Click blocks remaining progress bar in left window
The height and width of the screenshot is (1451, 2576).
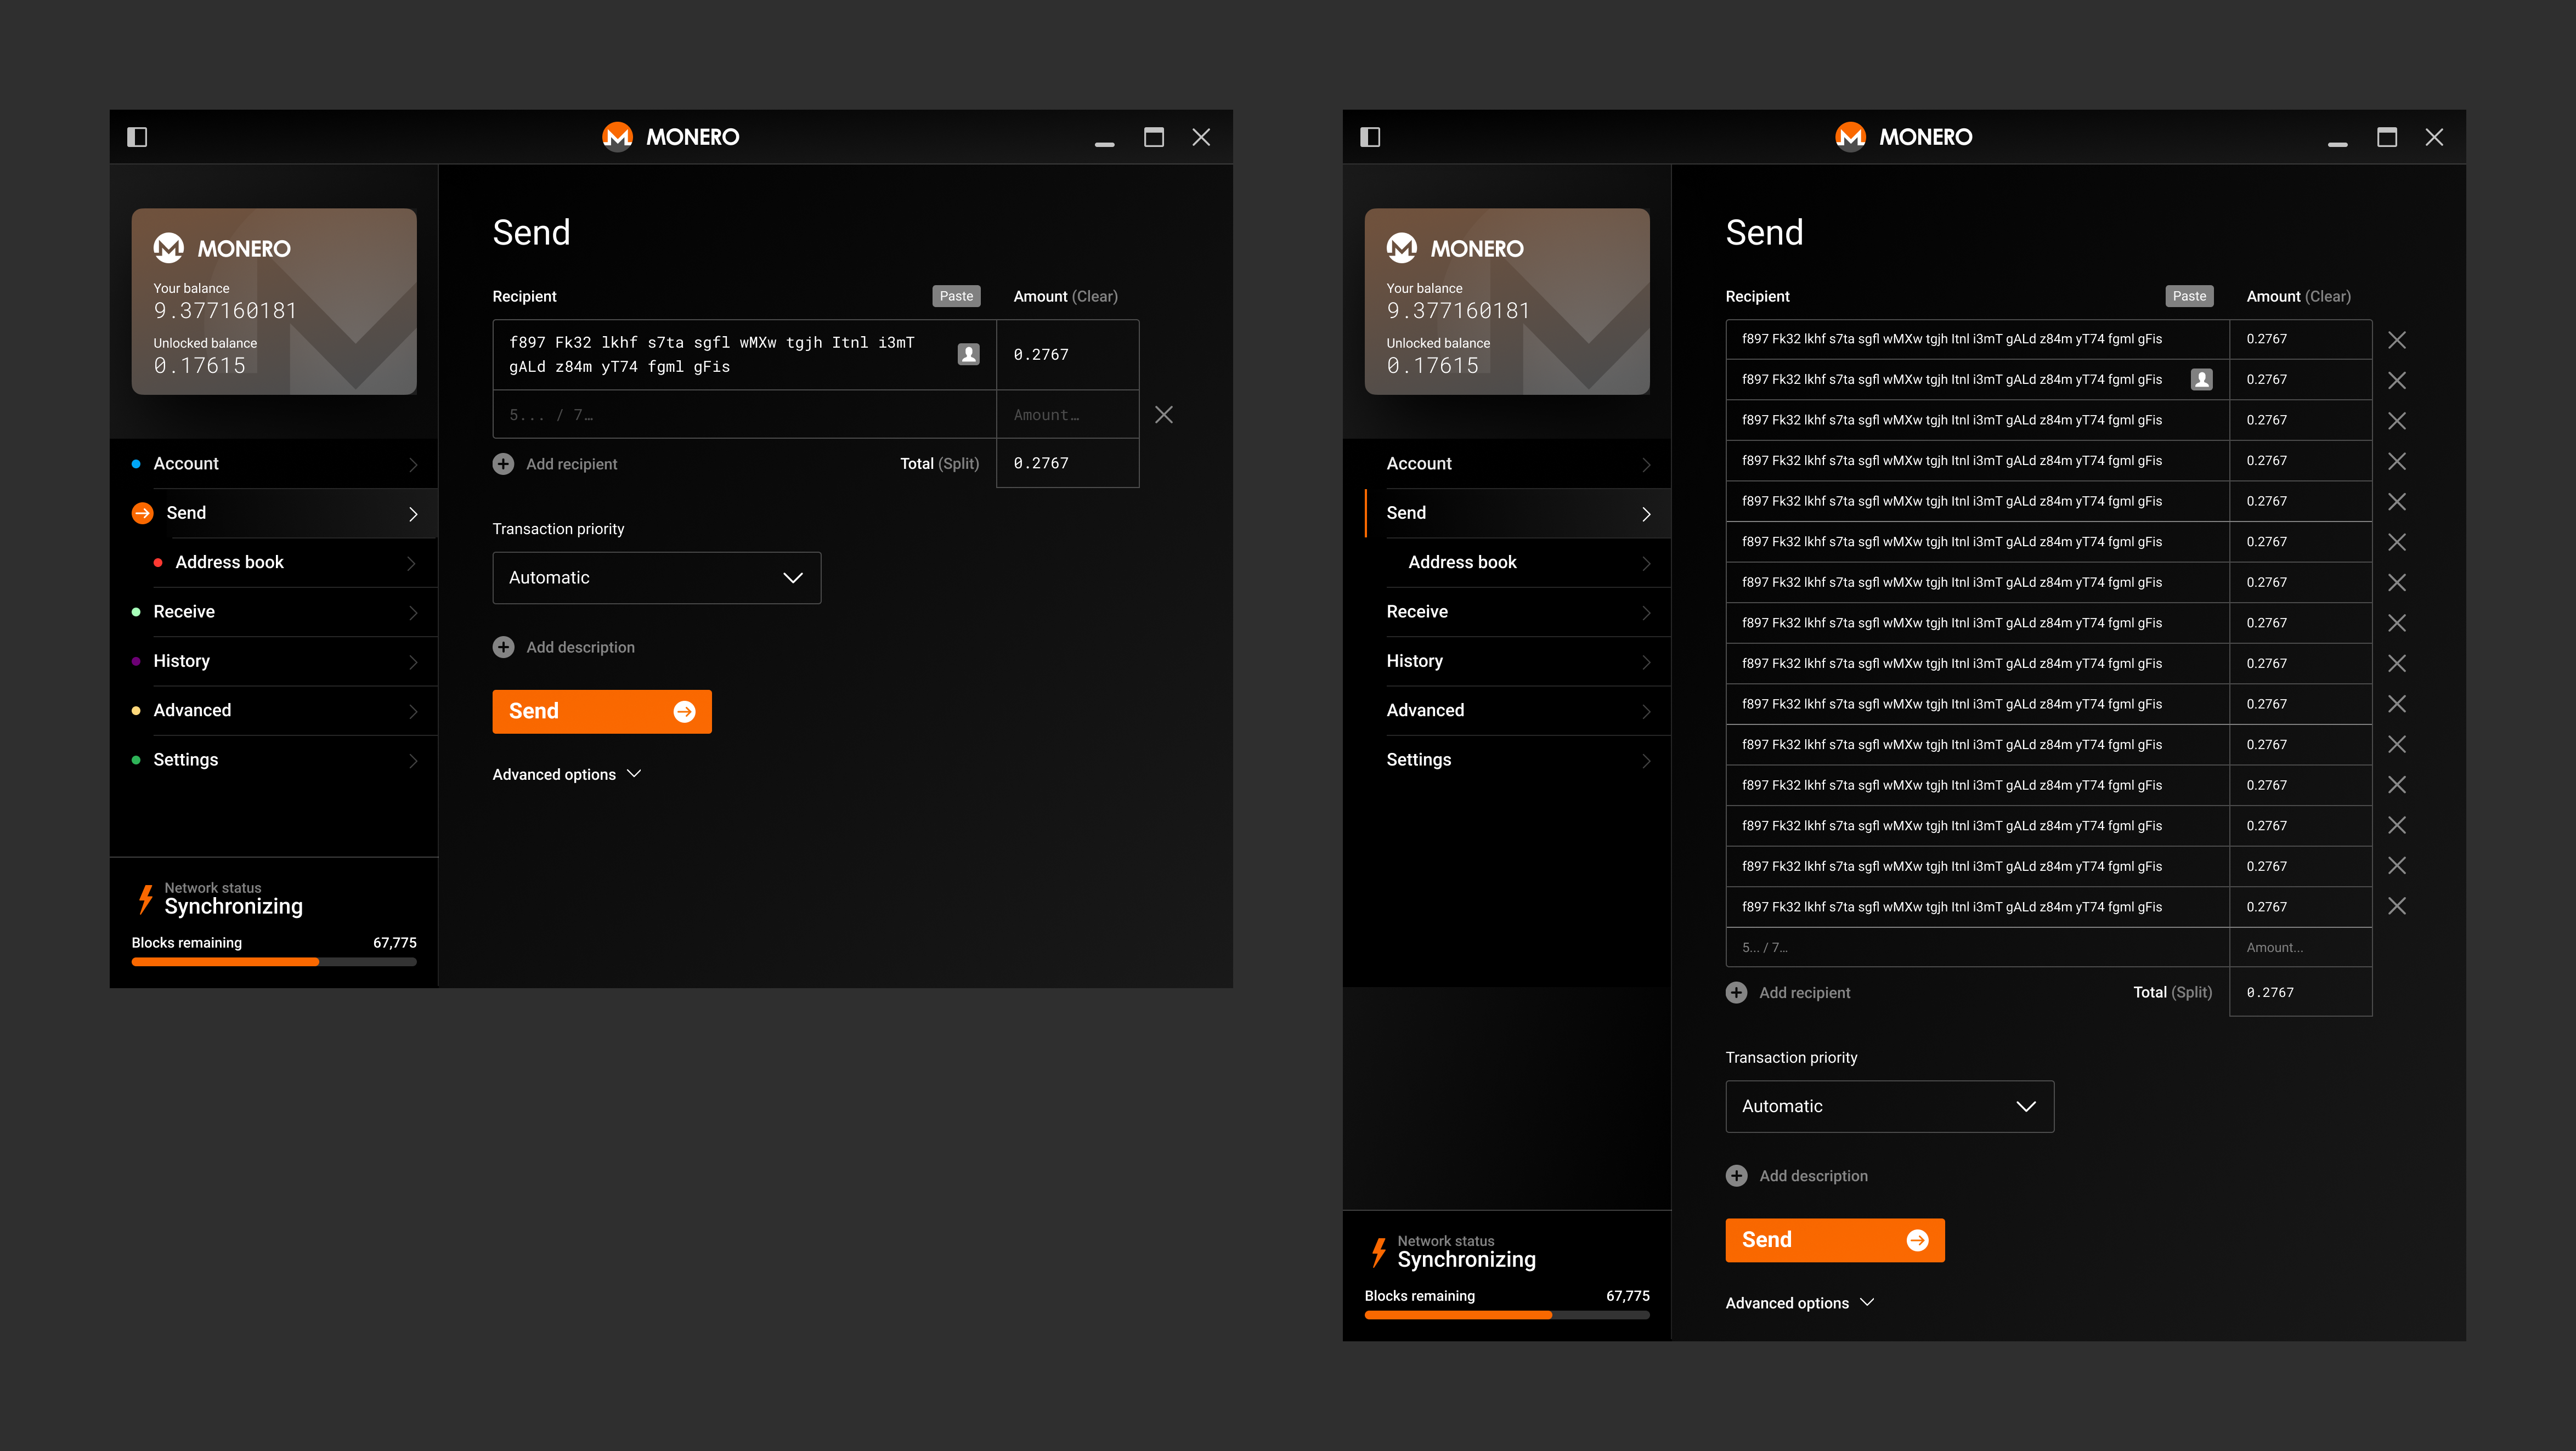274,962
